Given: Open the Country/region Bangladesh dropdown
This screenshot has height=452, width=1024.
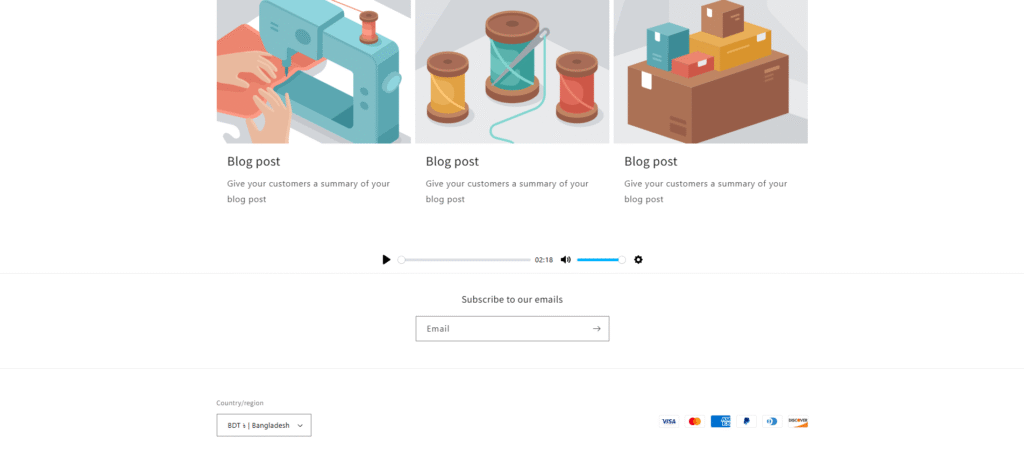Looking at the screenshot, I should tap(264, 425).
